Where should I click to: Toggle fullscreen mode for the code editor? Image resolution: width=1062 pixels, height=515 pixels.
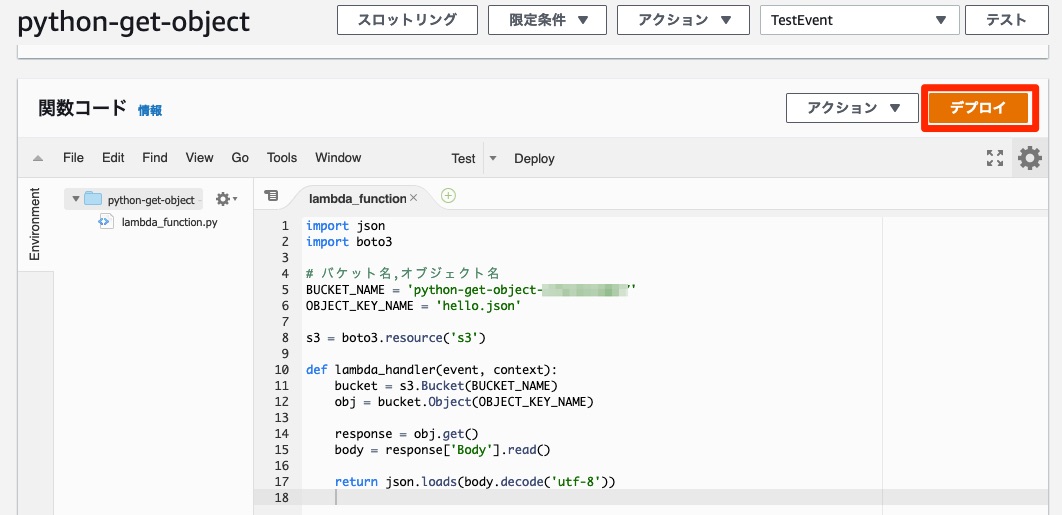pyautogui.click(x=994, y=158)
